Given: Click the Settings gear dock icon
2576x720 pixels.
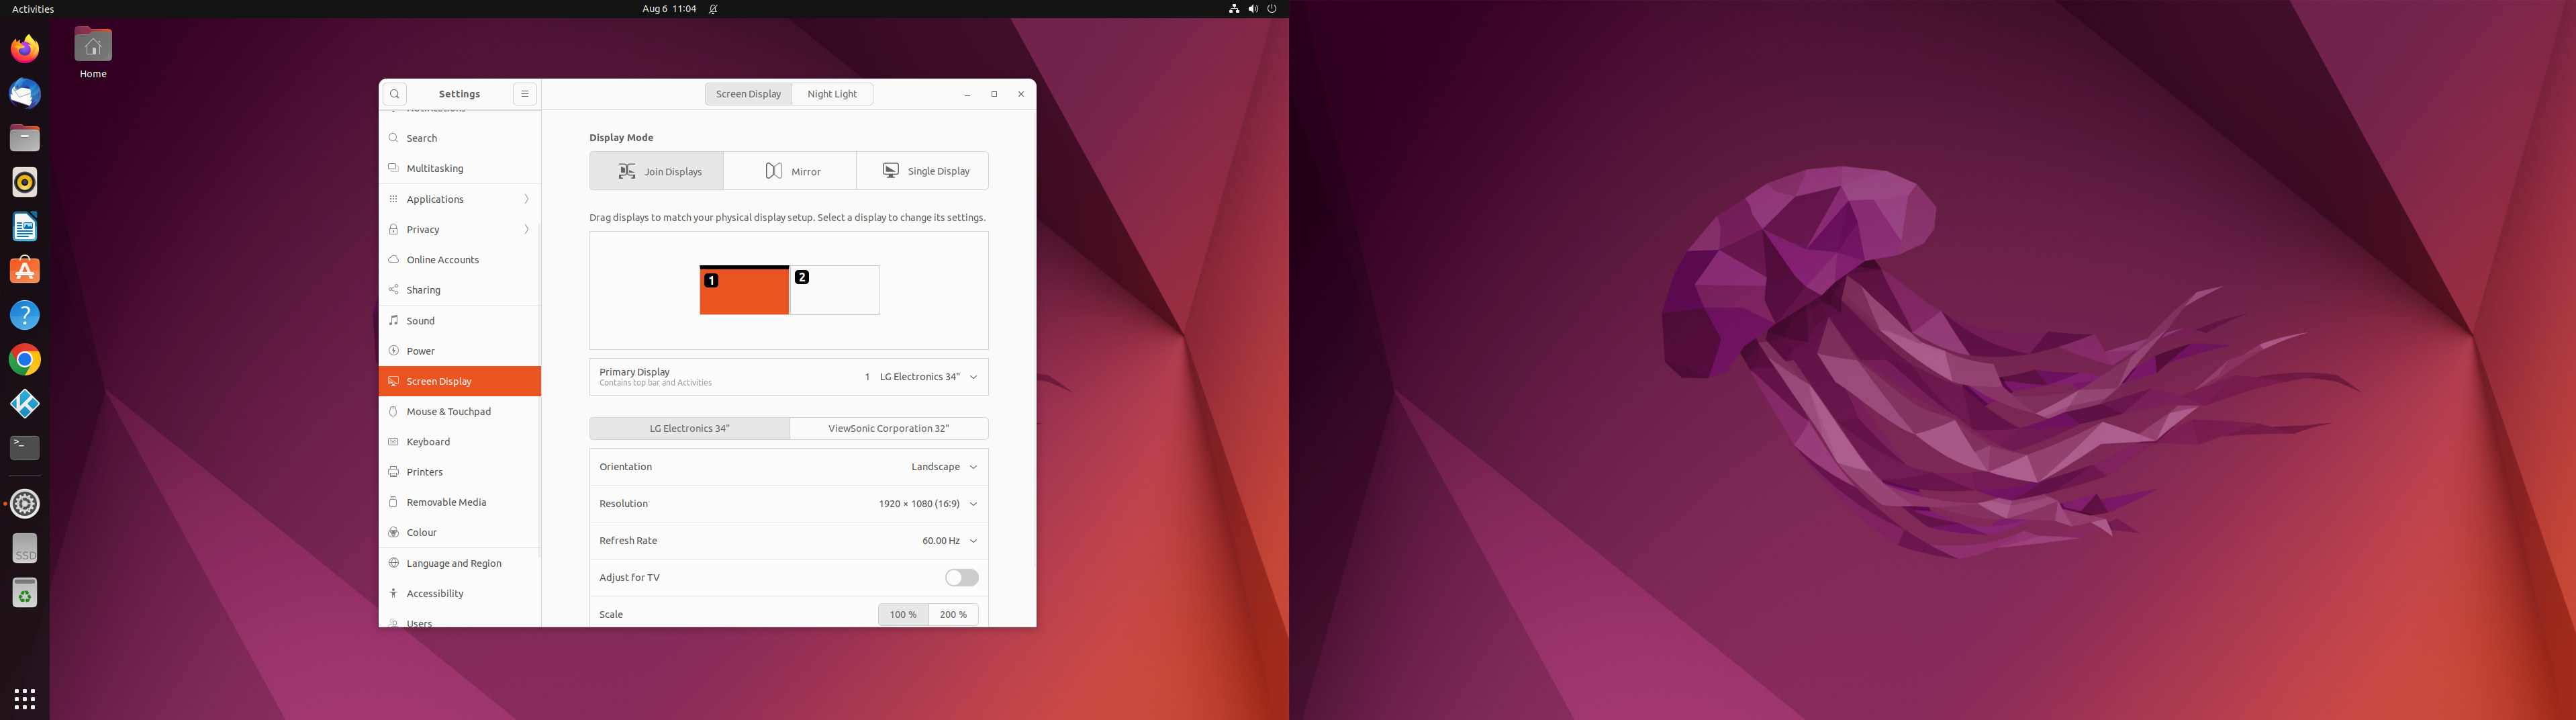Looking at the screenshot, I should tap(25, 504).
